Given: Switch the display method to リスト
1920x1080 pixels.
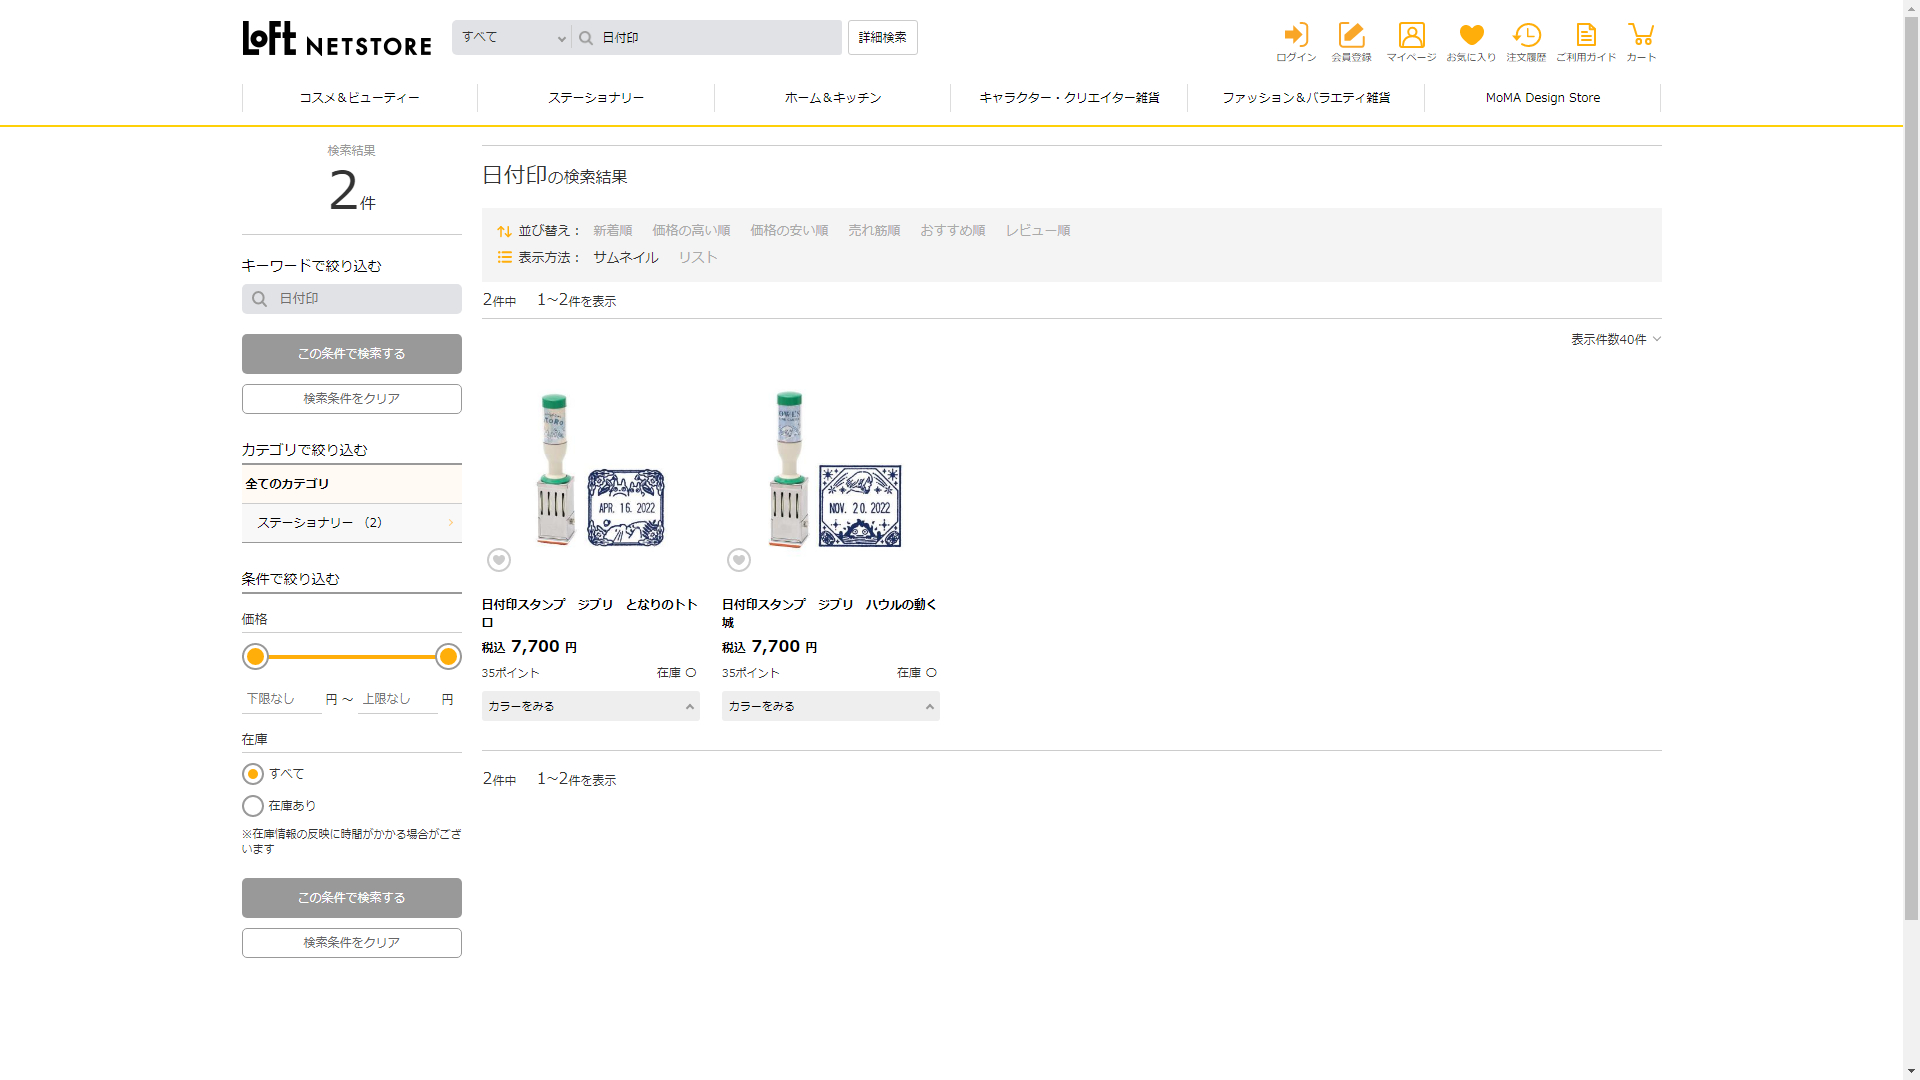Looking at the screenshot, I should point(698,257).
